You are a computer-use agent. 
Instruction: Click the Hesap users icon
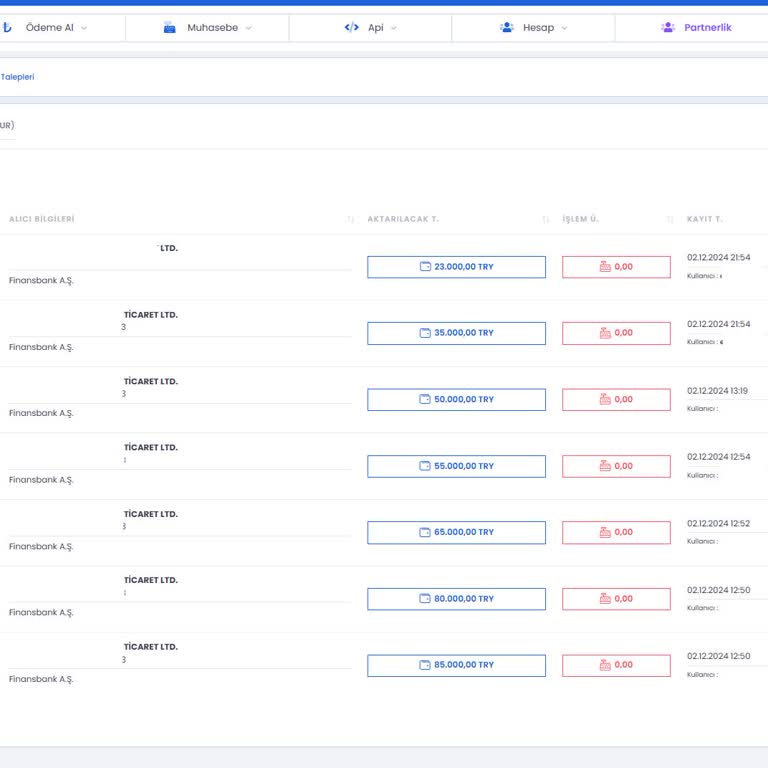click(x=506, y=28)
